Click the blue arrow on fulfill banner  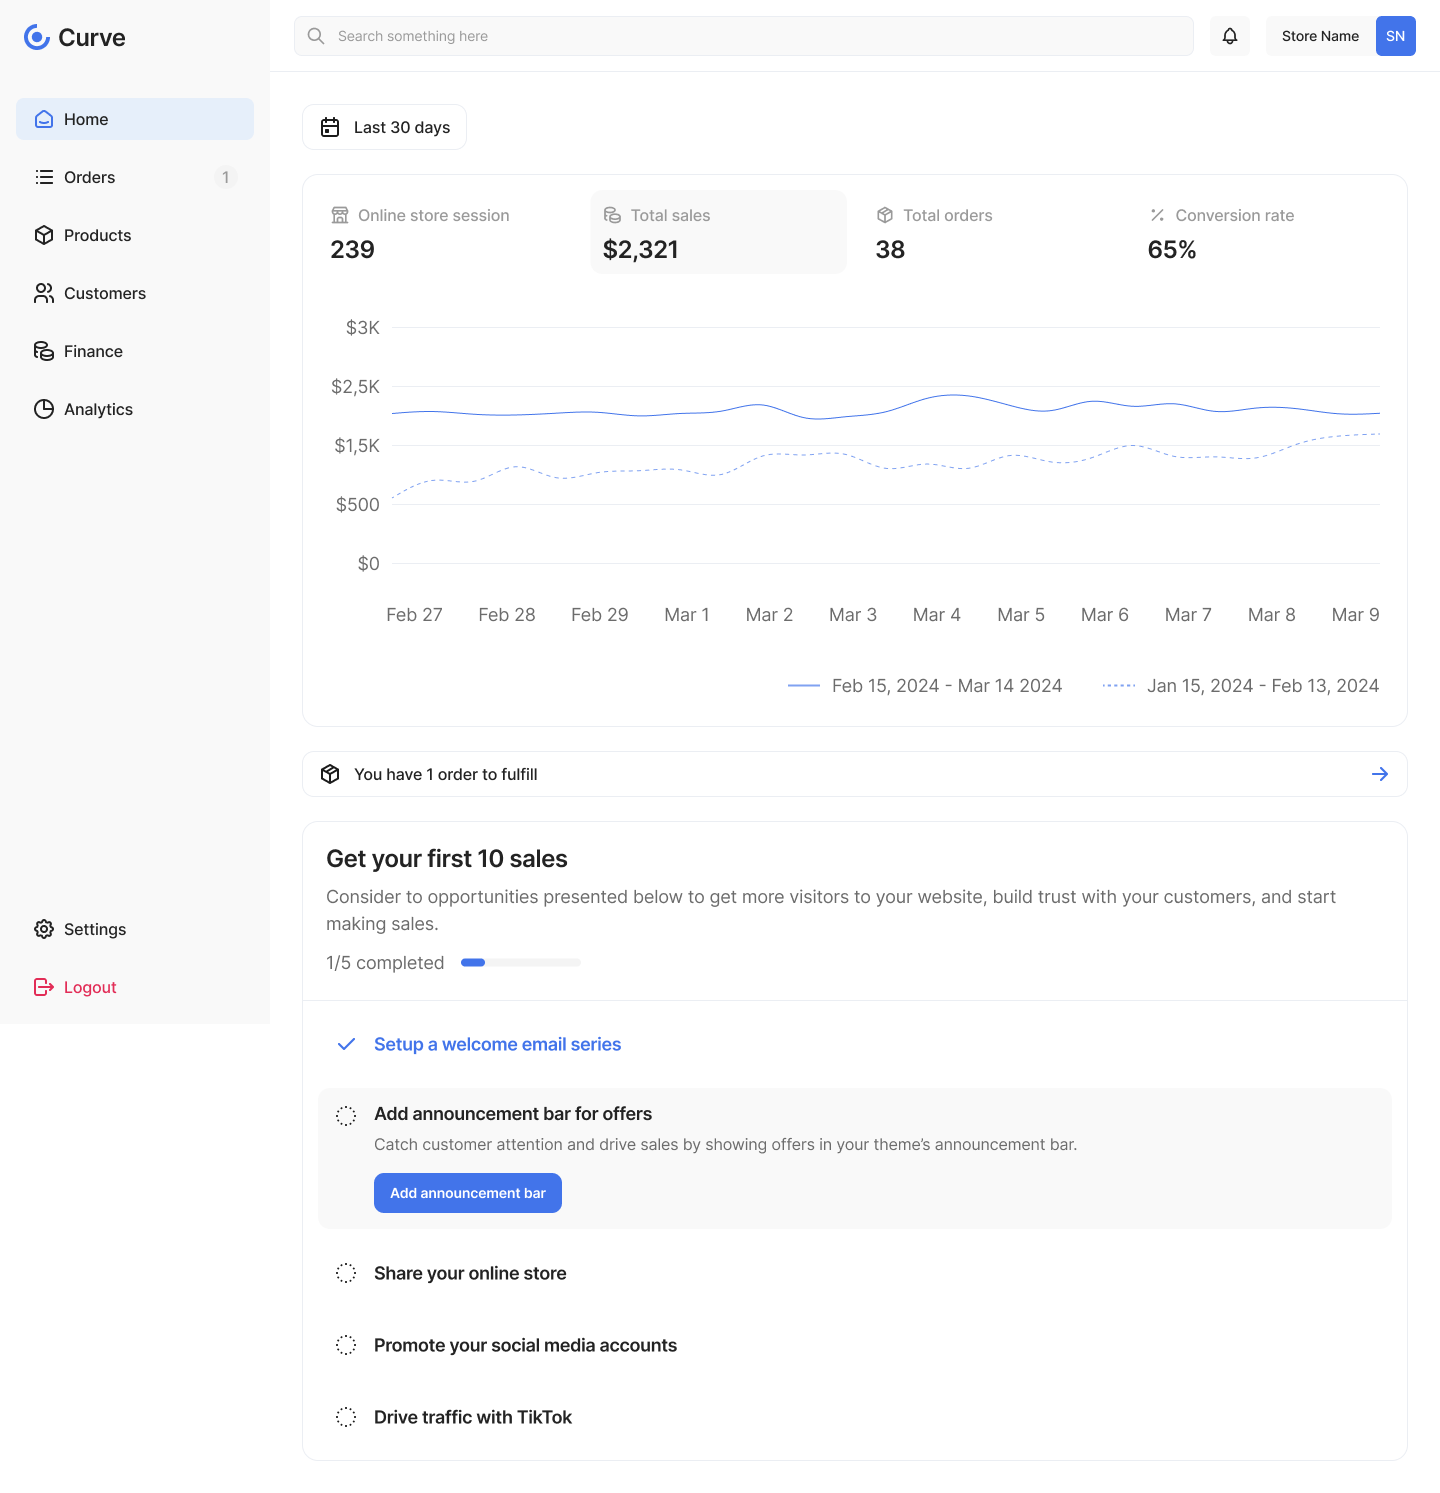point(1380,774)
